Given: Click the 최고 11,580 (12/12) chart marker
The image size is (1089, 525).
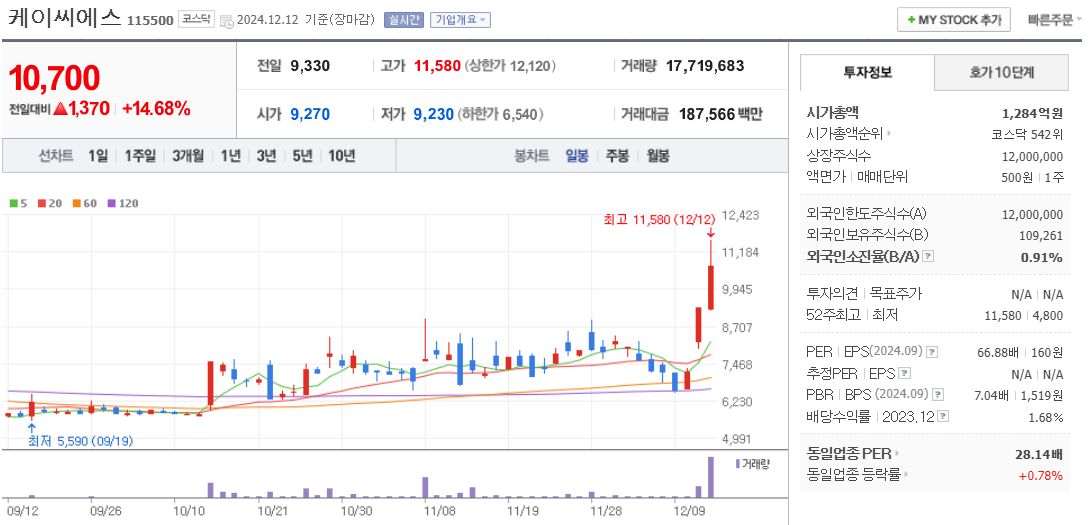Looking at the screenshot, I should pyautogui.click(x=659, y=220).
